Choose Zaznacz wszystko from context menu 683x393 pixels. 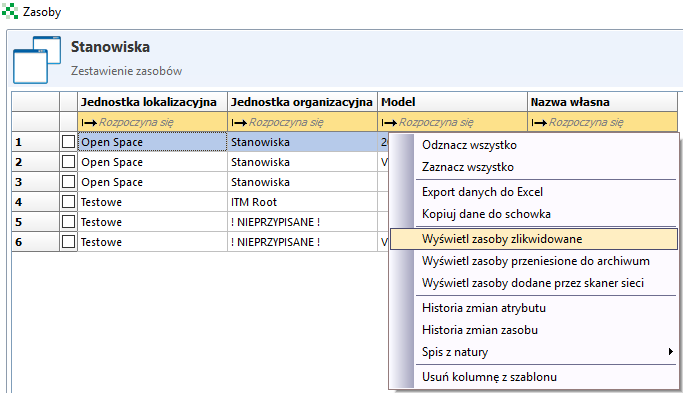tap(534, 167)
